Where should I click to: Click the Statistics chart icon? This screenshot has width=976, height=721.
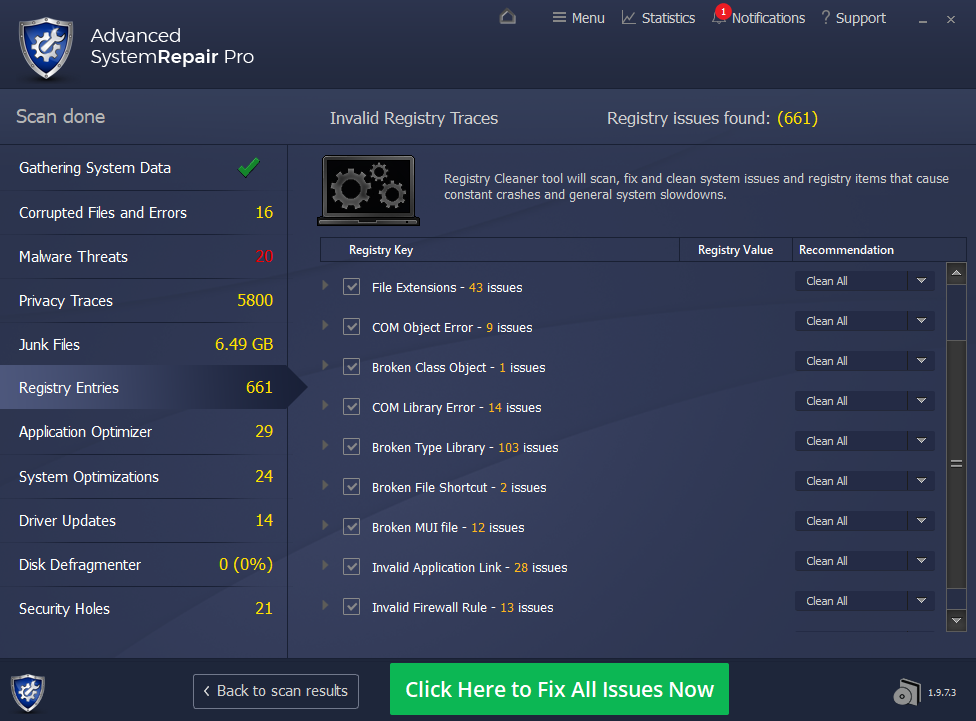(x=629, y=18)
